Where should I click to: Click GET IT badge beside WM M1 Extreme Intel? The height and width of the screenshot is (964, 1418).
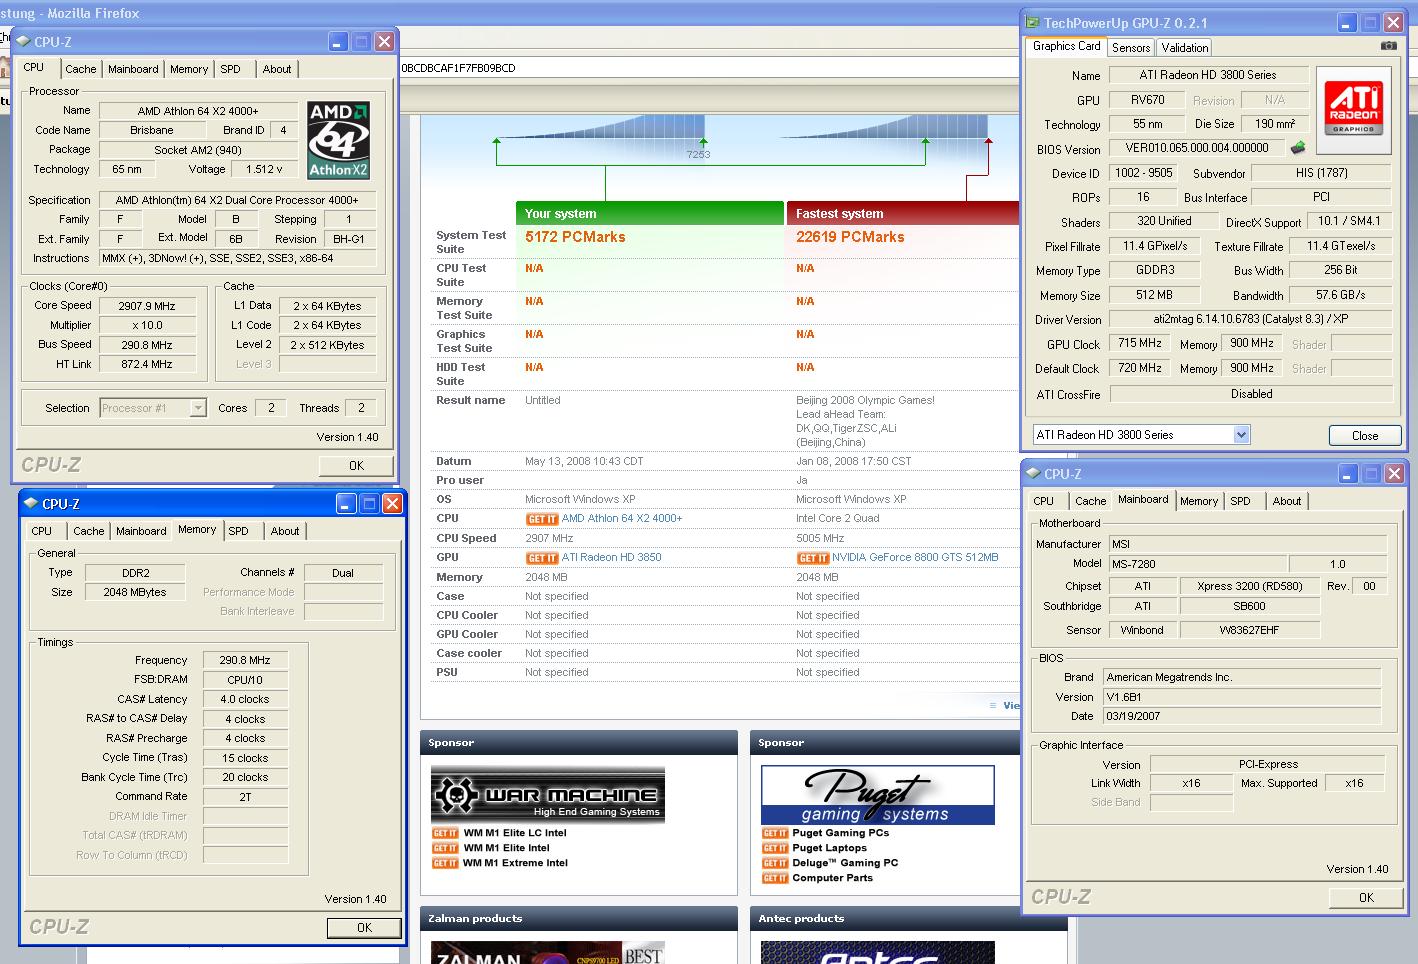pyautogui.click(x=445, y=863)
